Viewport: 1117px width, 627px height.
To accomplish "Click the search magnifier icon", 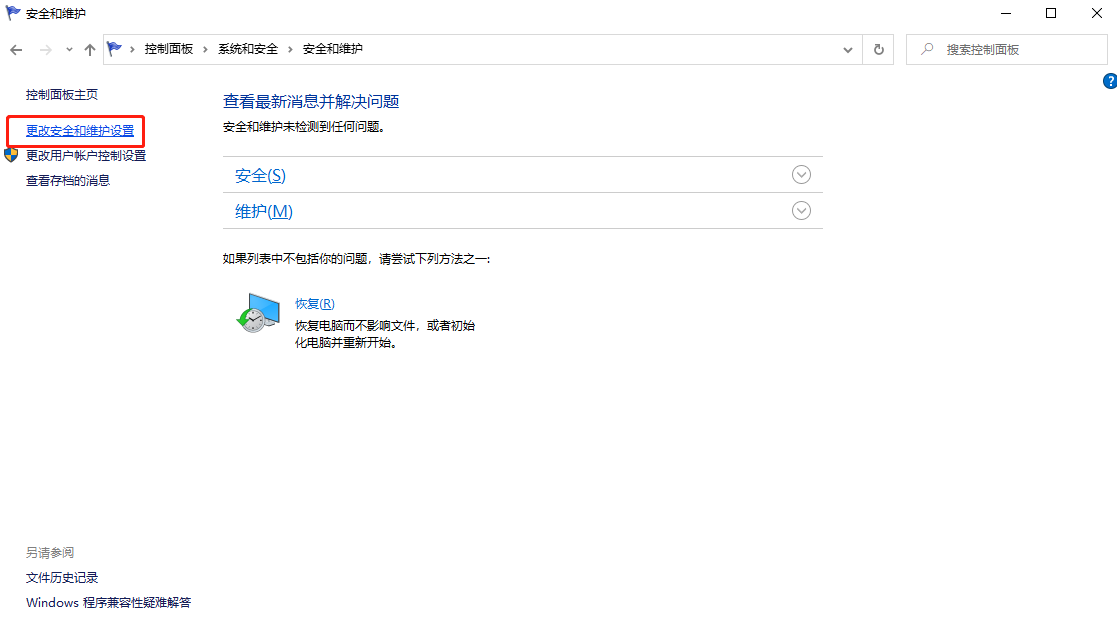I will (x=925, y=49).
